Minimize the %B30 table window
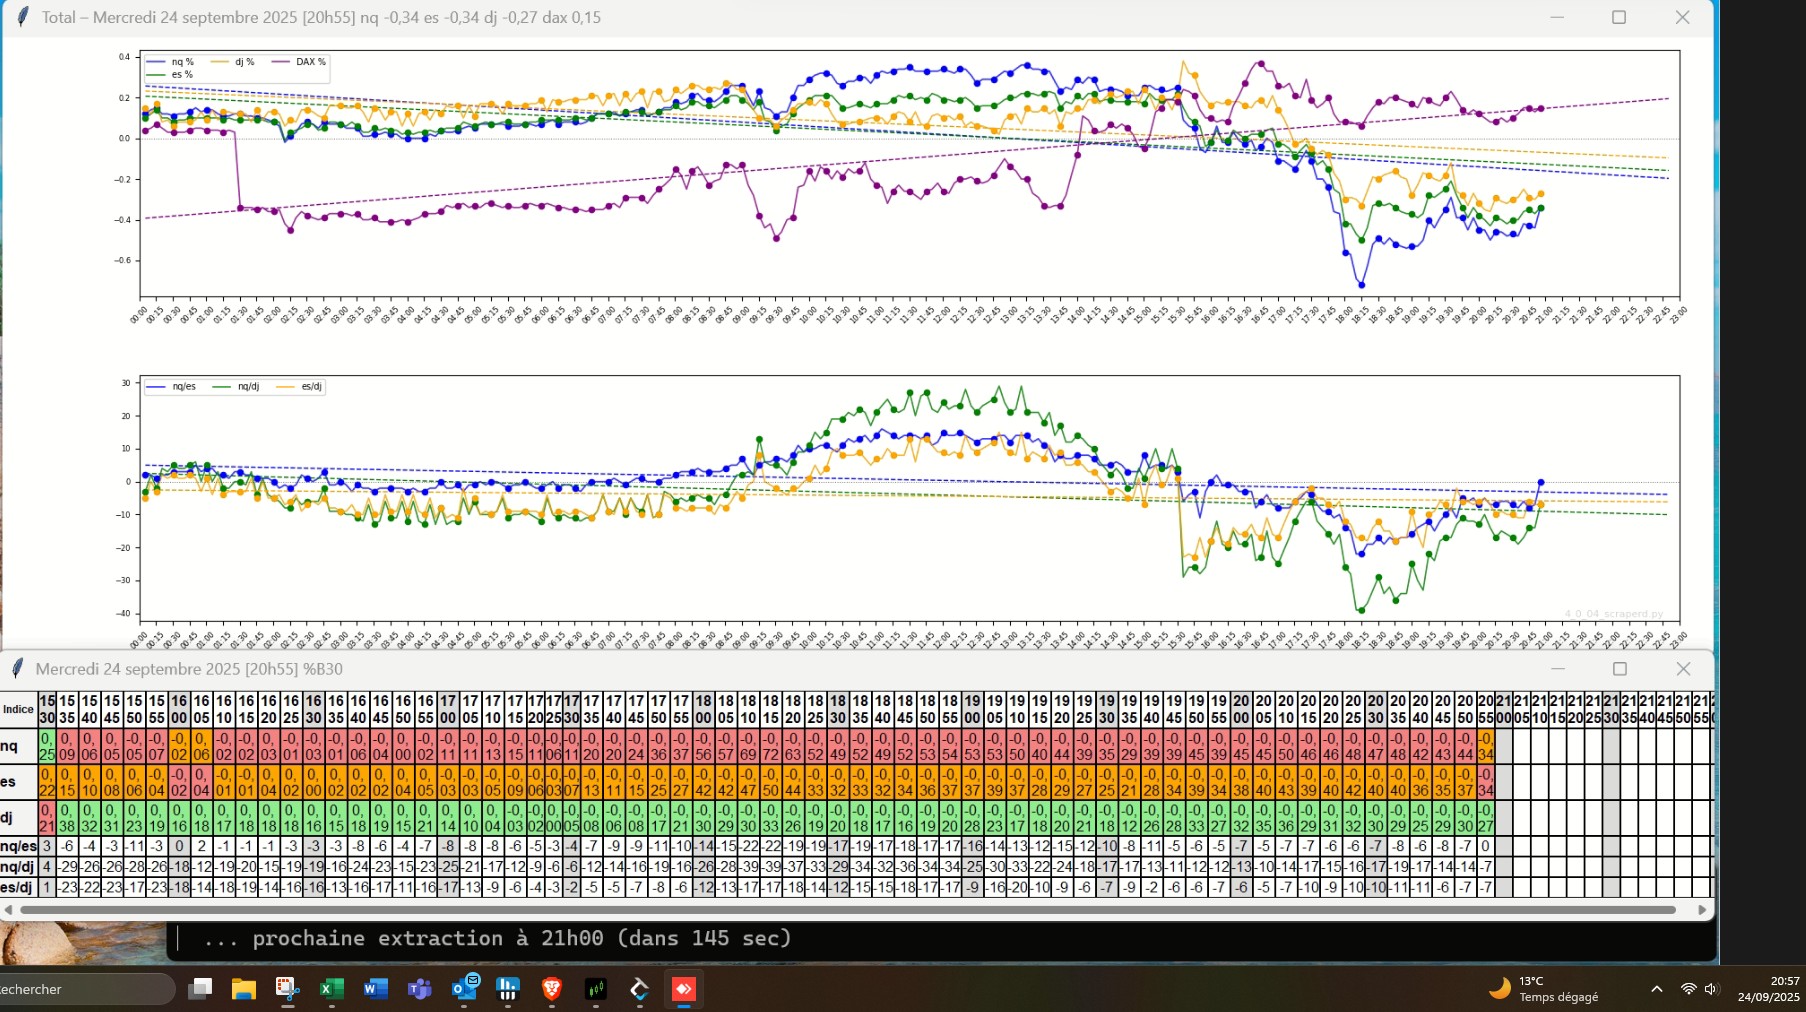This screenshot has width=1806, height=1012. pos(1558,668)
